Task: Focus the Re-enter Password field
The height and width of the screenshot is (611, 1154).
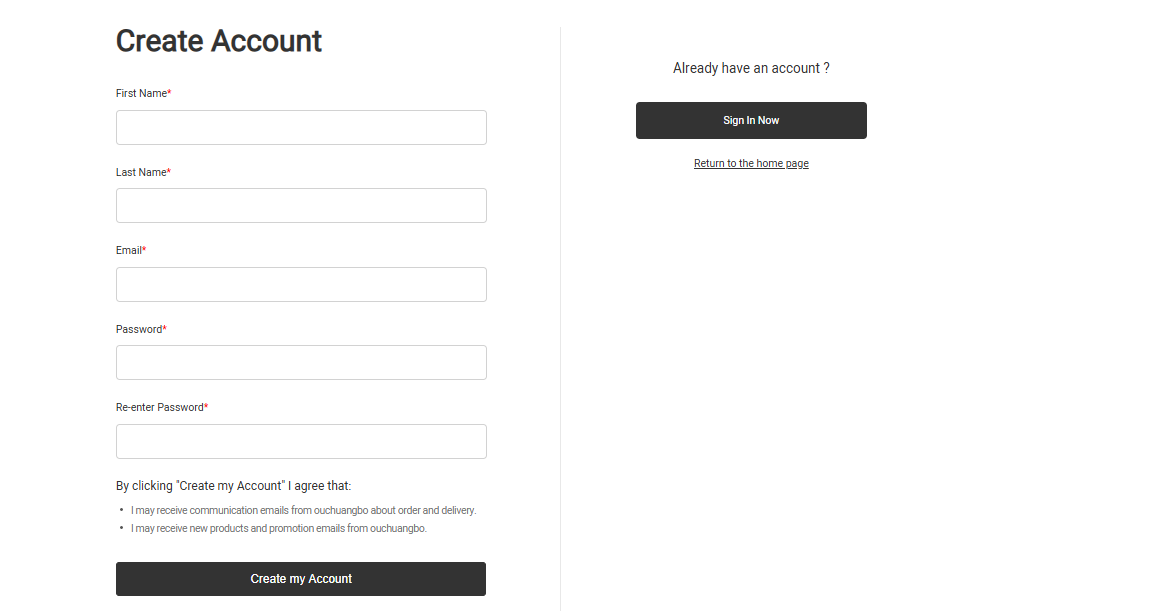Action: tap(301, 442)
